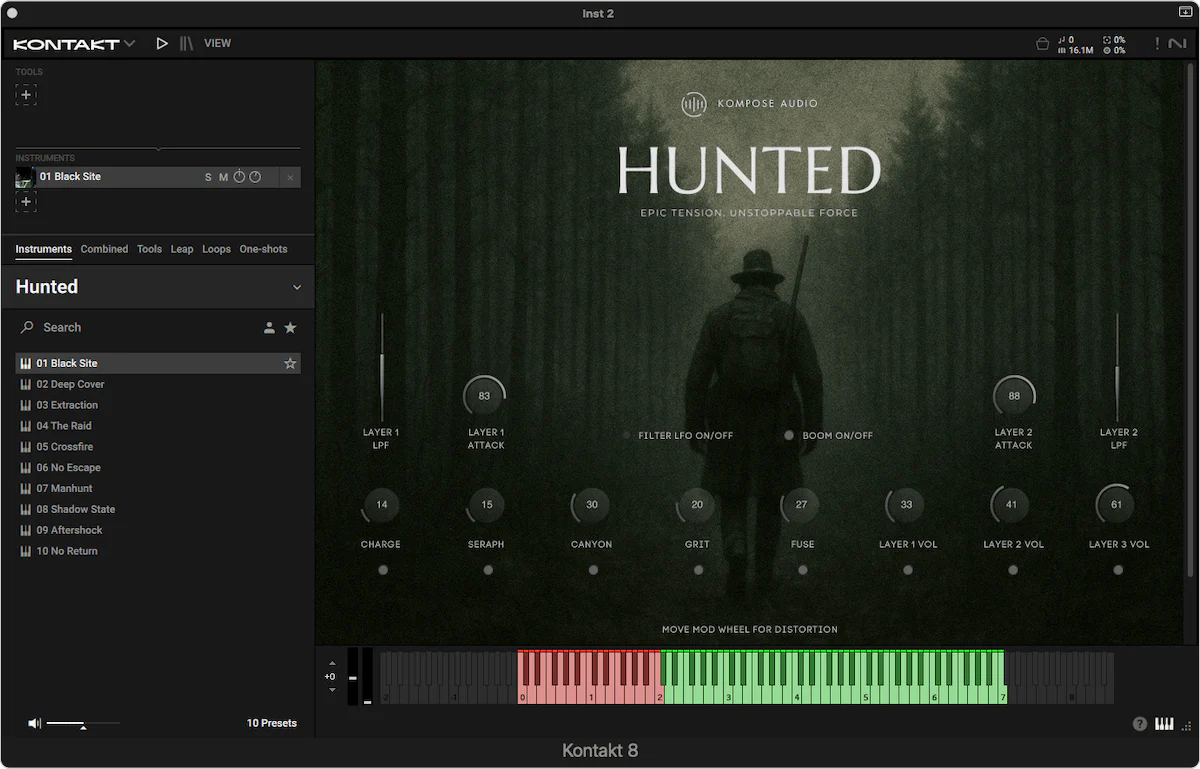Expand the KONTAKT logo menu chevron
The height and width of the screenshot is (769, 1200).
point(131,43)
